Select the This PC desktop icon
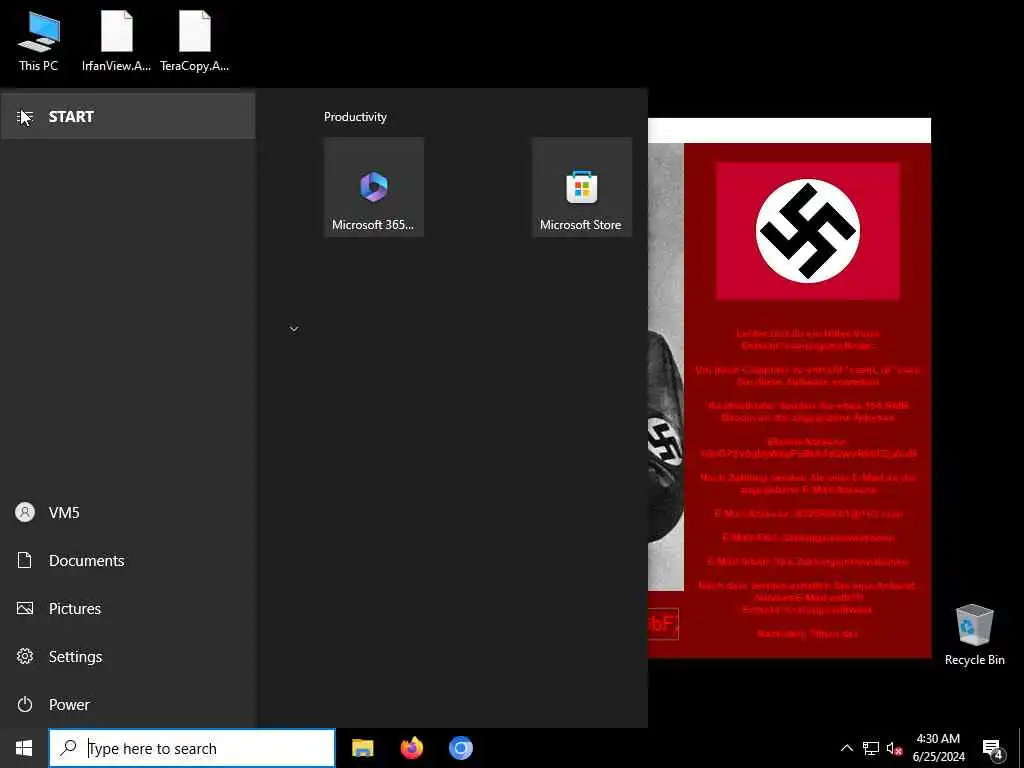Image resolution: width=1024 pixels, height=768 pixels. click(39, 40)
